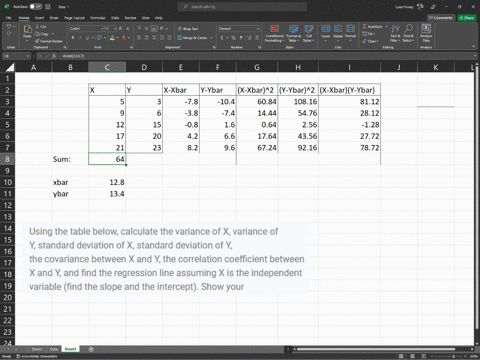Toggle Top Align

[x=139, y=29]
